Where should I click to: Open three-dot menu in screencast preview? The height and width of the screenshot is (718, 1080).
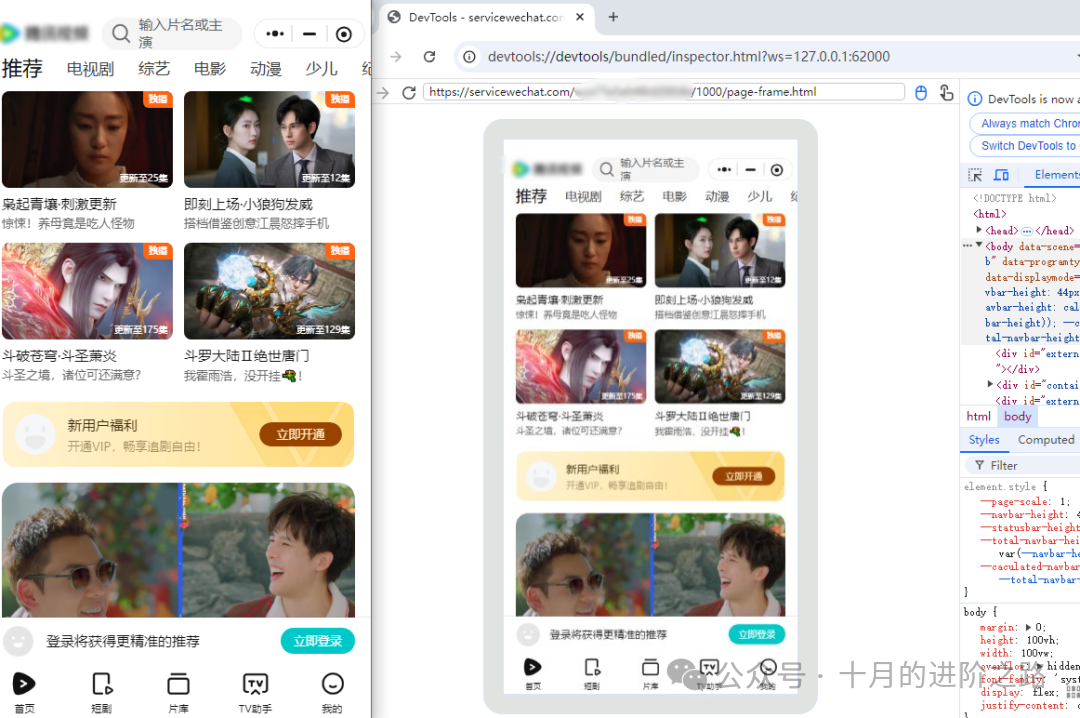pos(724,170)
